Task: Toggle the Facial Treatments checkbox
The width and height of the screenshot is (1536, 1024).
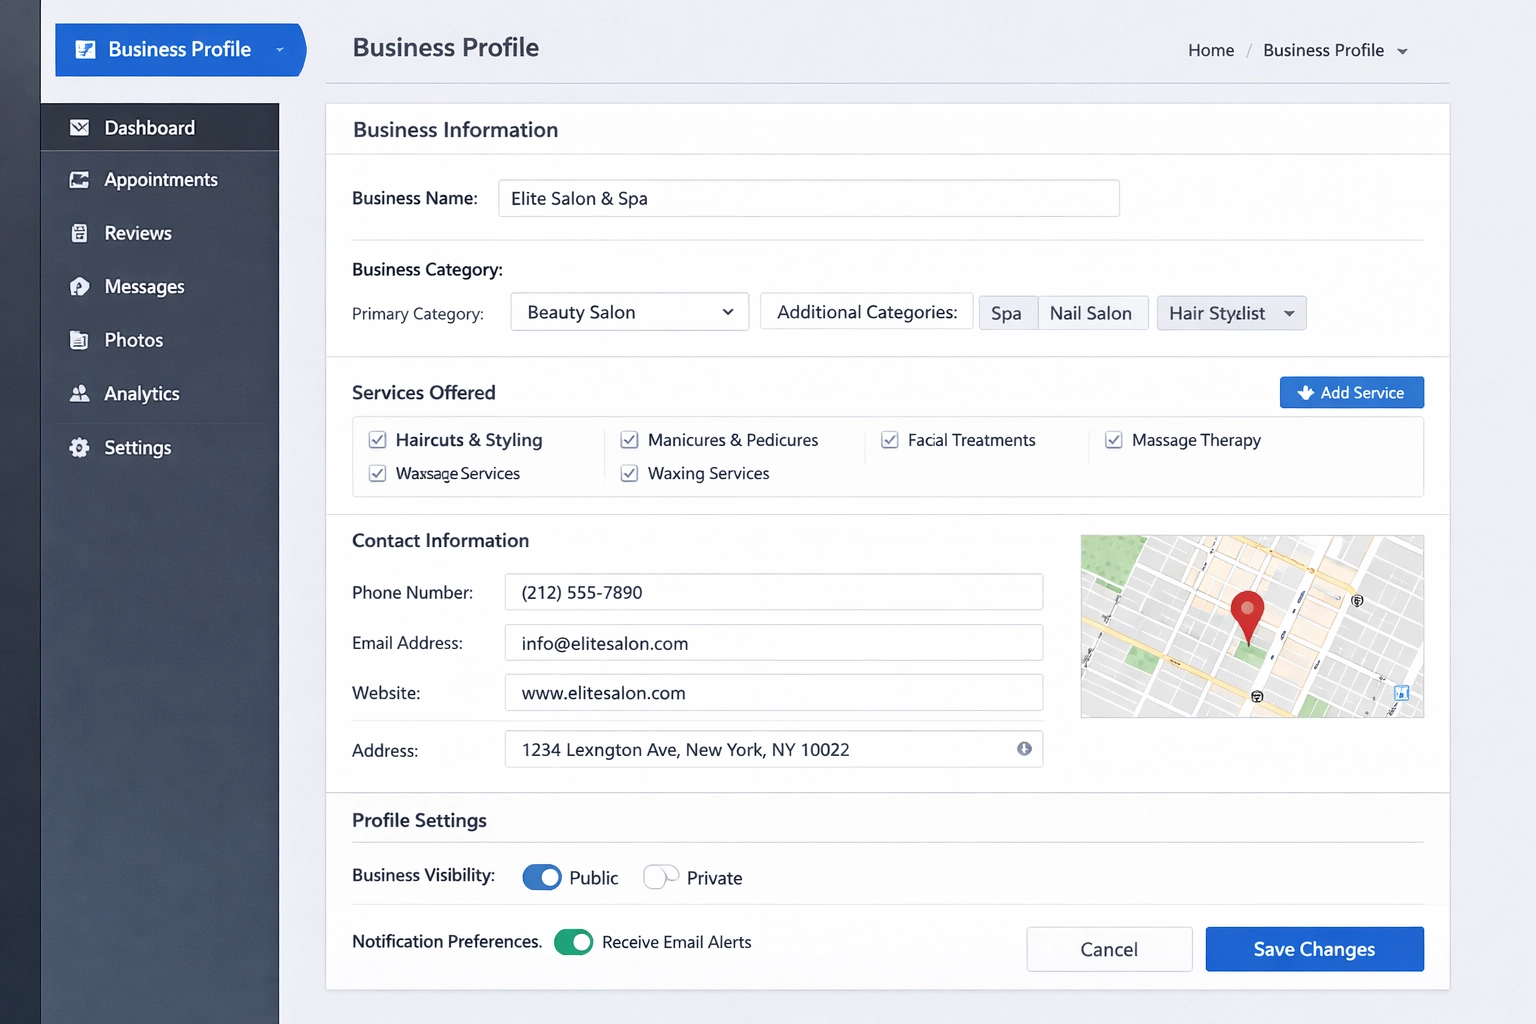Action: 889,440
